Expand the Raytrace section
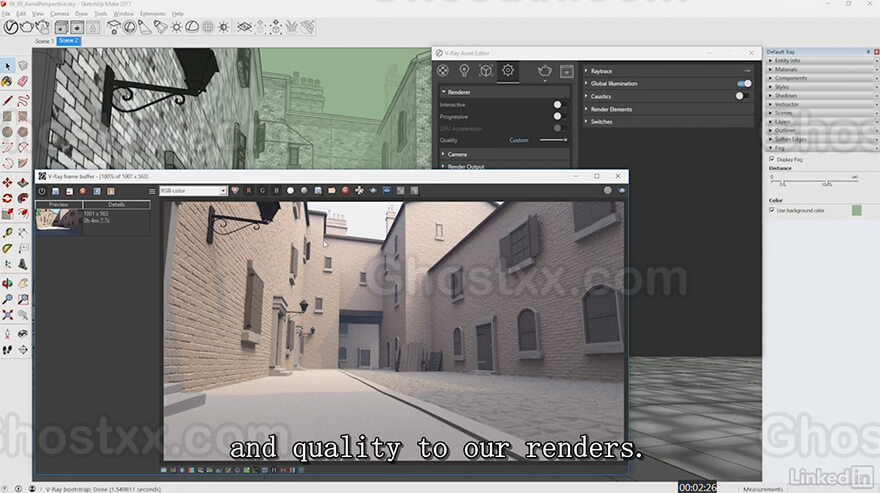Screen dimensions: 880x493 pos(668,71)
